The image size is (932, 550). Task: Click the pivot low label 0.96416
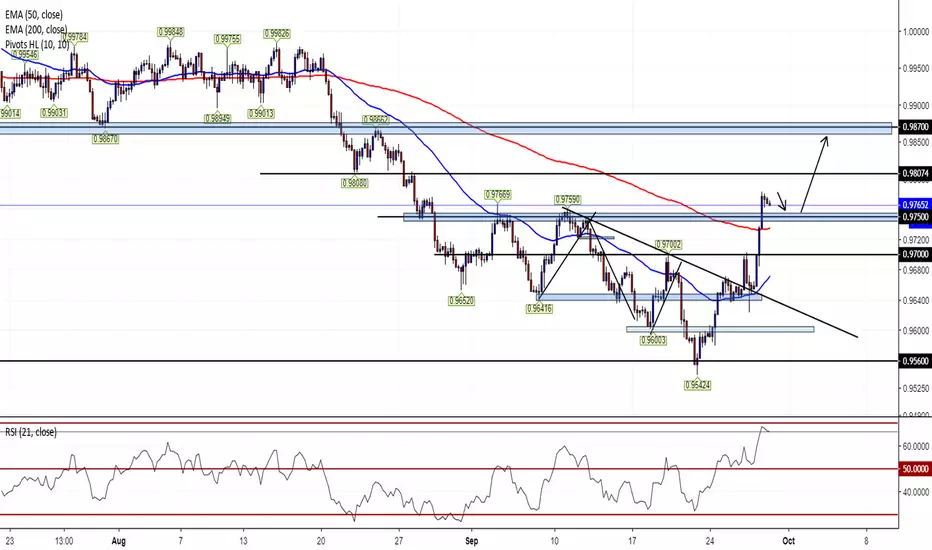point(540,309)
